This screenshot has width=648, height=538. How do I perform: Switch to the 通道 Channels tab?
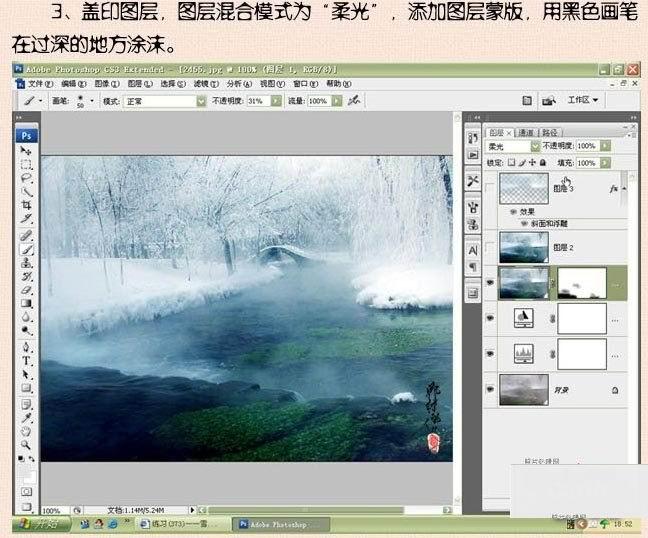[x=526, y=133]
